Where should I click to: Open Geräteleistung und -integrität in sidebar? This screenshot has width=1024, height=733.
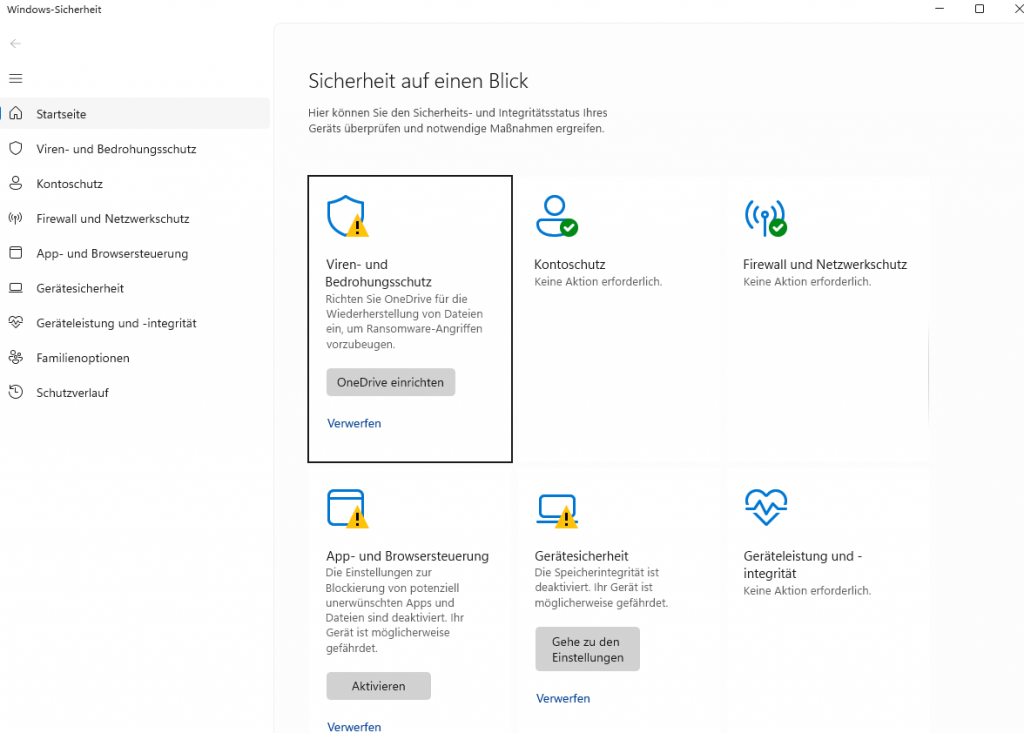[116, 323]
